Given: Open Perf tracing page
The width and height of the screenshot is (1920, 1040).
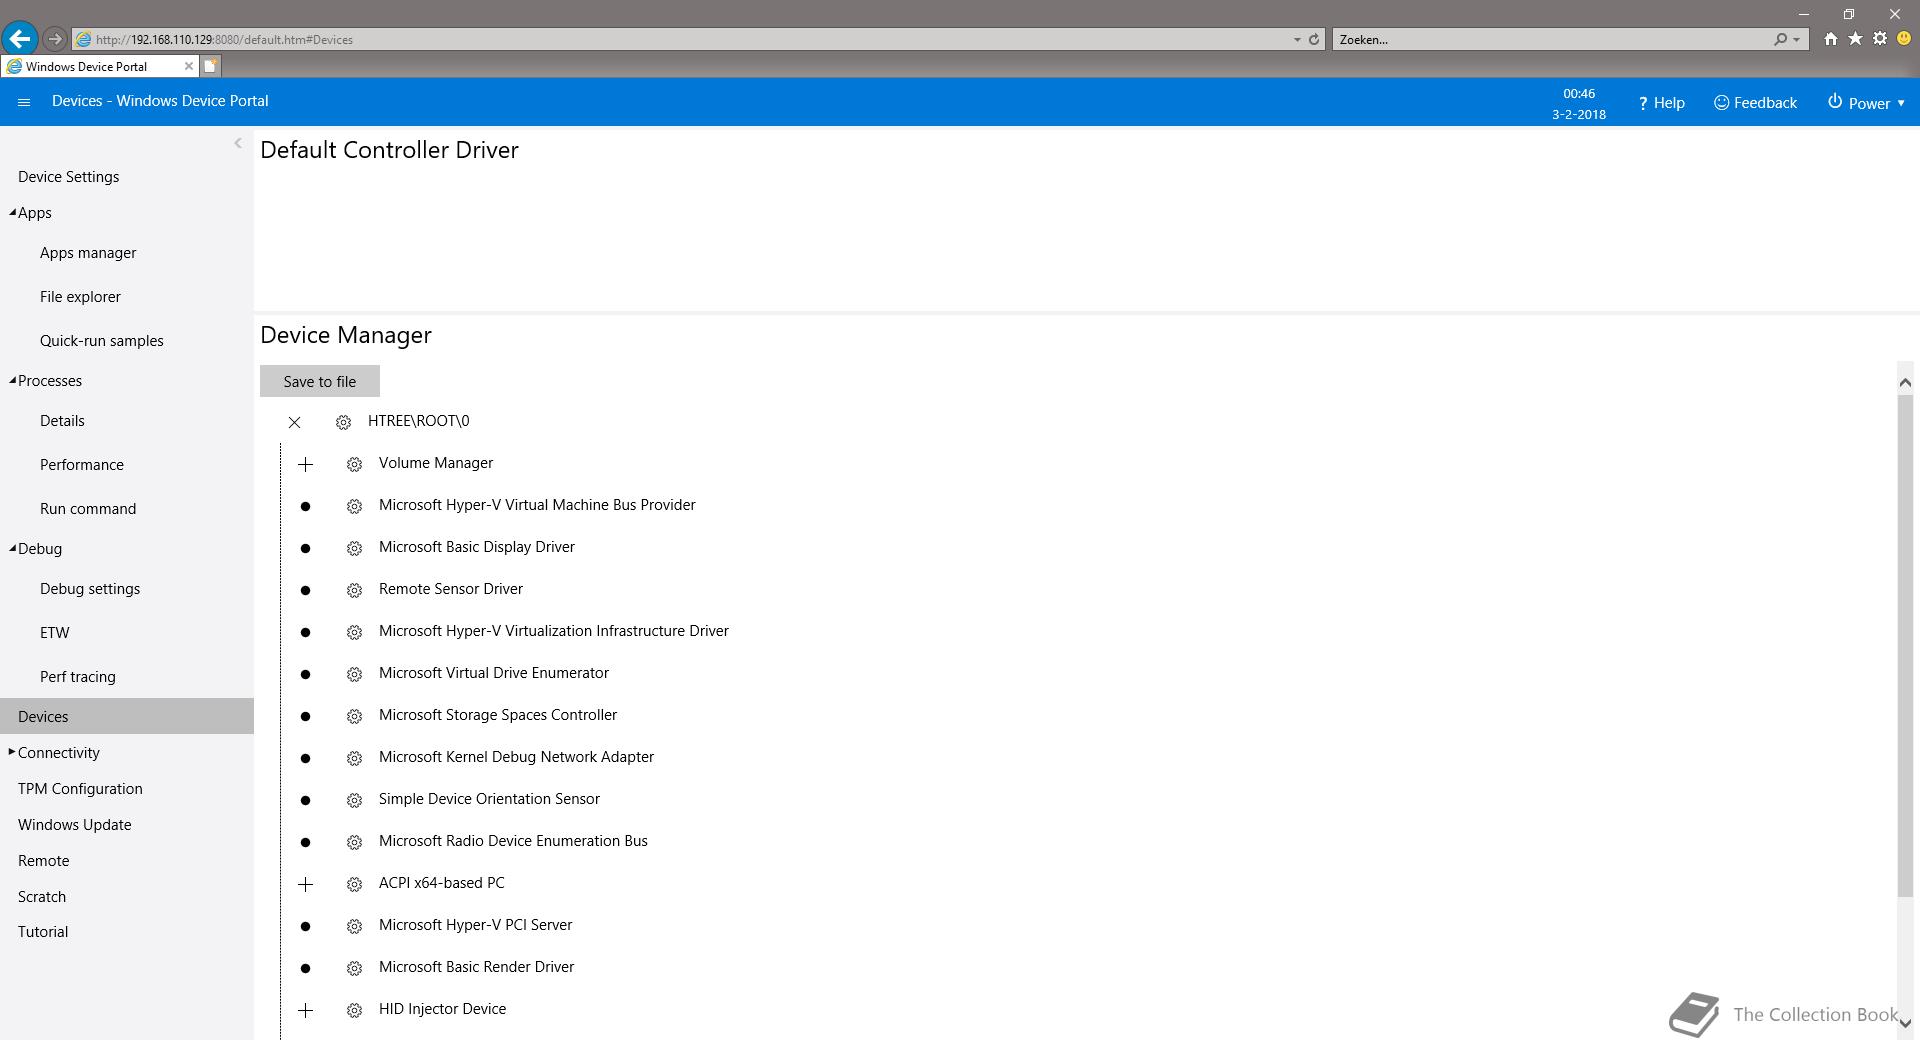Looking at the screenshot, I should [78, 677].
